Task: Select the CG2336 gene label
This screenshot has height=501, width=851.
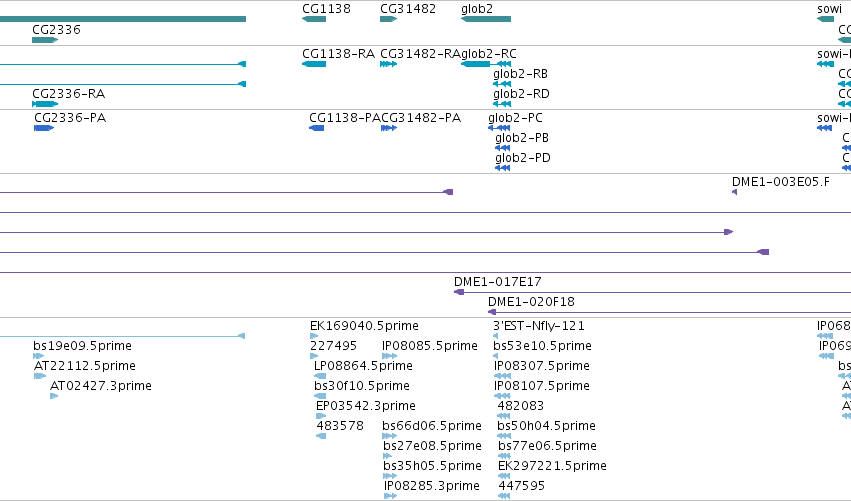Action: [x=56, y=29]
